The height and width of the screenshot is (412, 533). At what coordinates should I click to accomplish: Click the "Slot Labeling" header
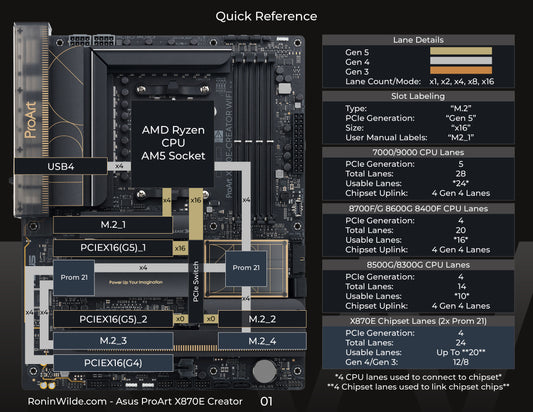point(418,96)
